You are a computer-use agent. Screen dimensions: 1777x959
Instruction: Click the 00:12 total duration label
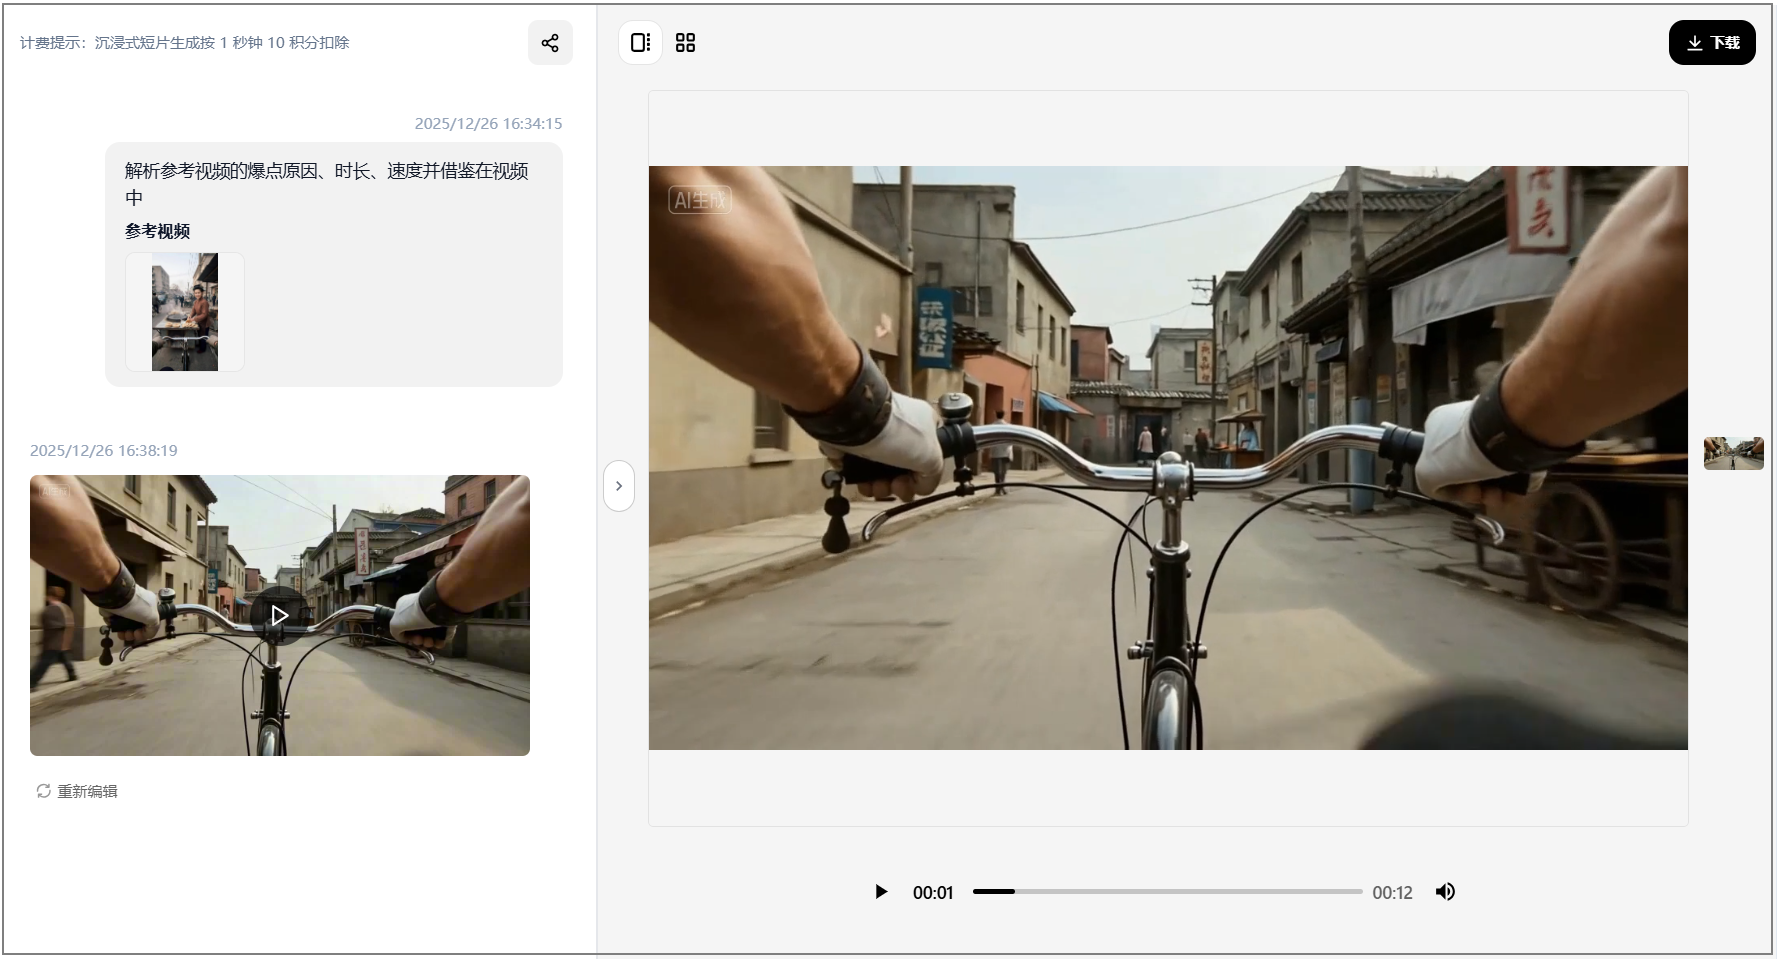coord(1391,893)
